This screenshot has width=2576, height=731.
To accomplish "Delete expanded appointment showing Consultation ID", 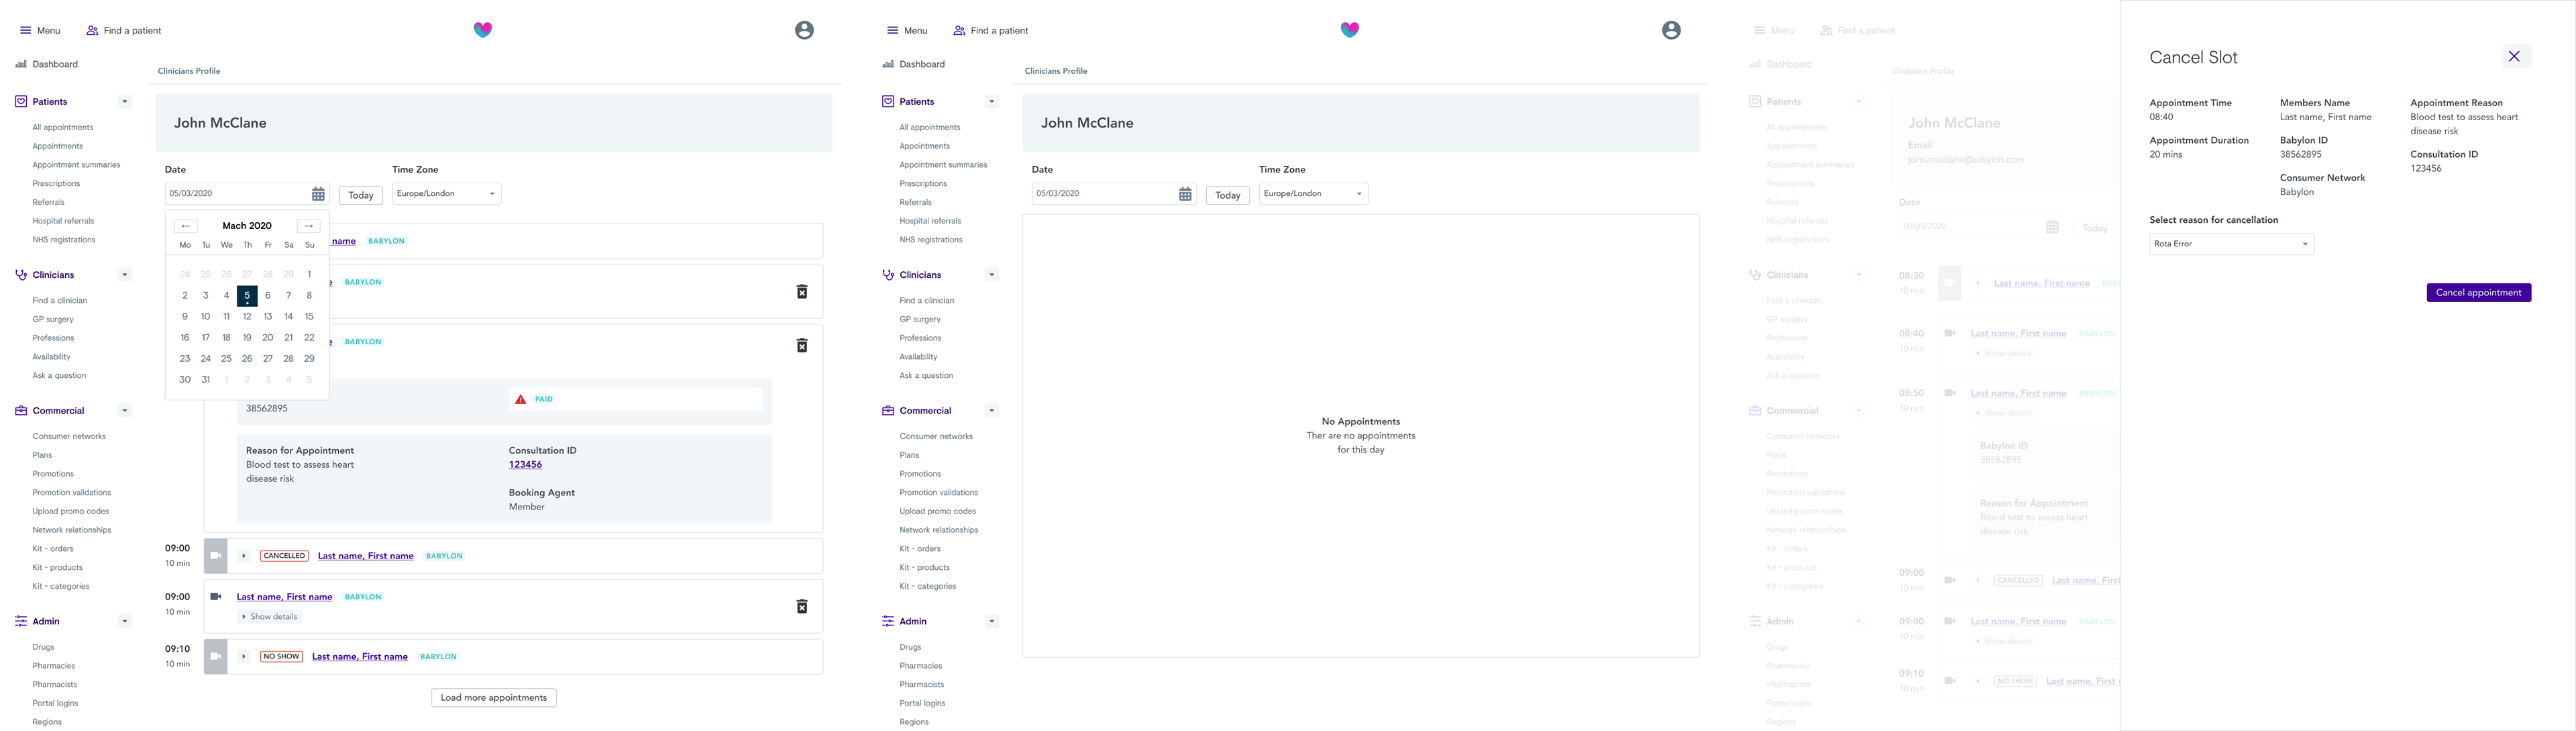I will (x=802, y=345).
